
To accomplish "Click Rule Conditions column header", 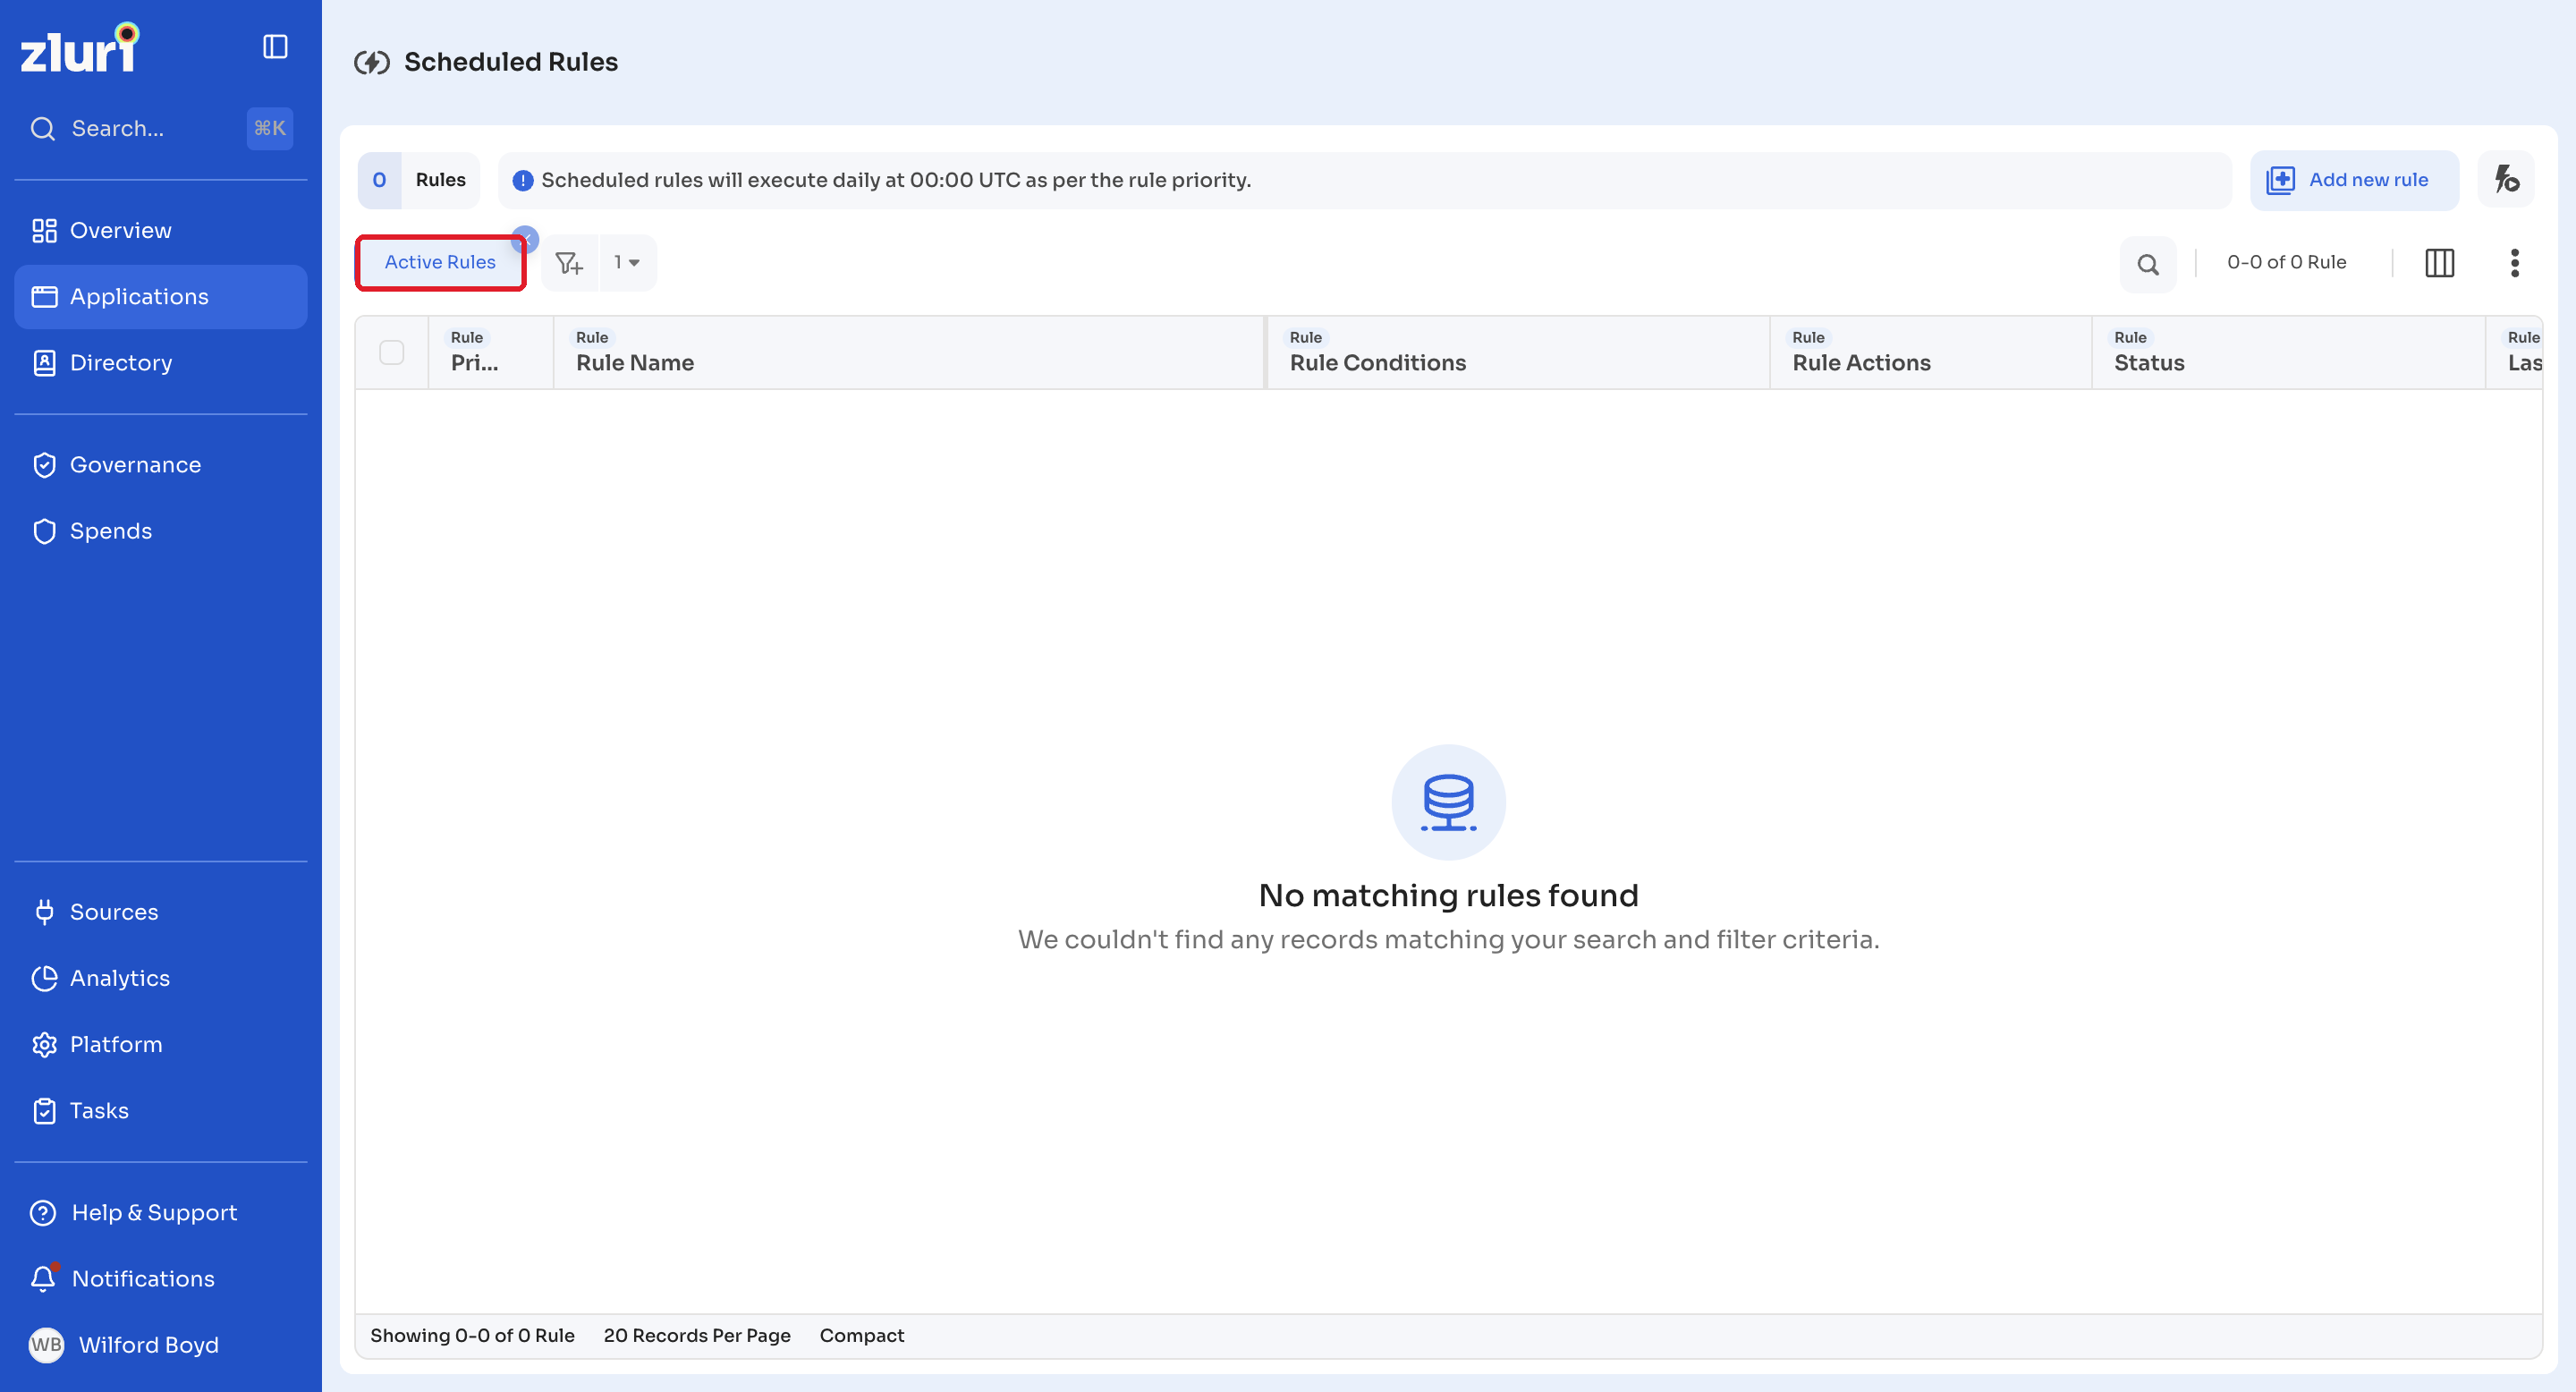I will coord(1518,352).
